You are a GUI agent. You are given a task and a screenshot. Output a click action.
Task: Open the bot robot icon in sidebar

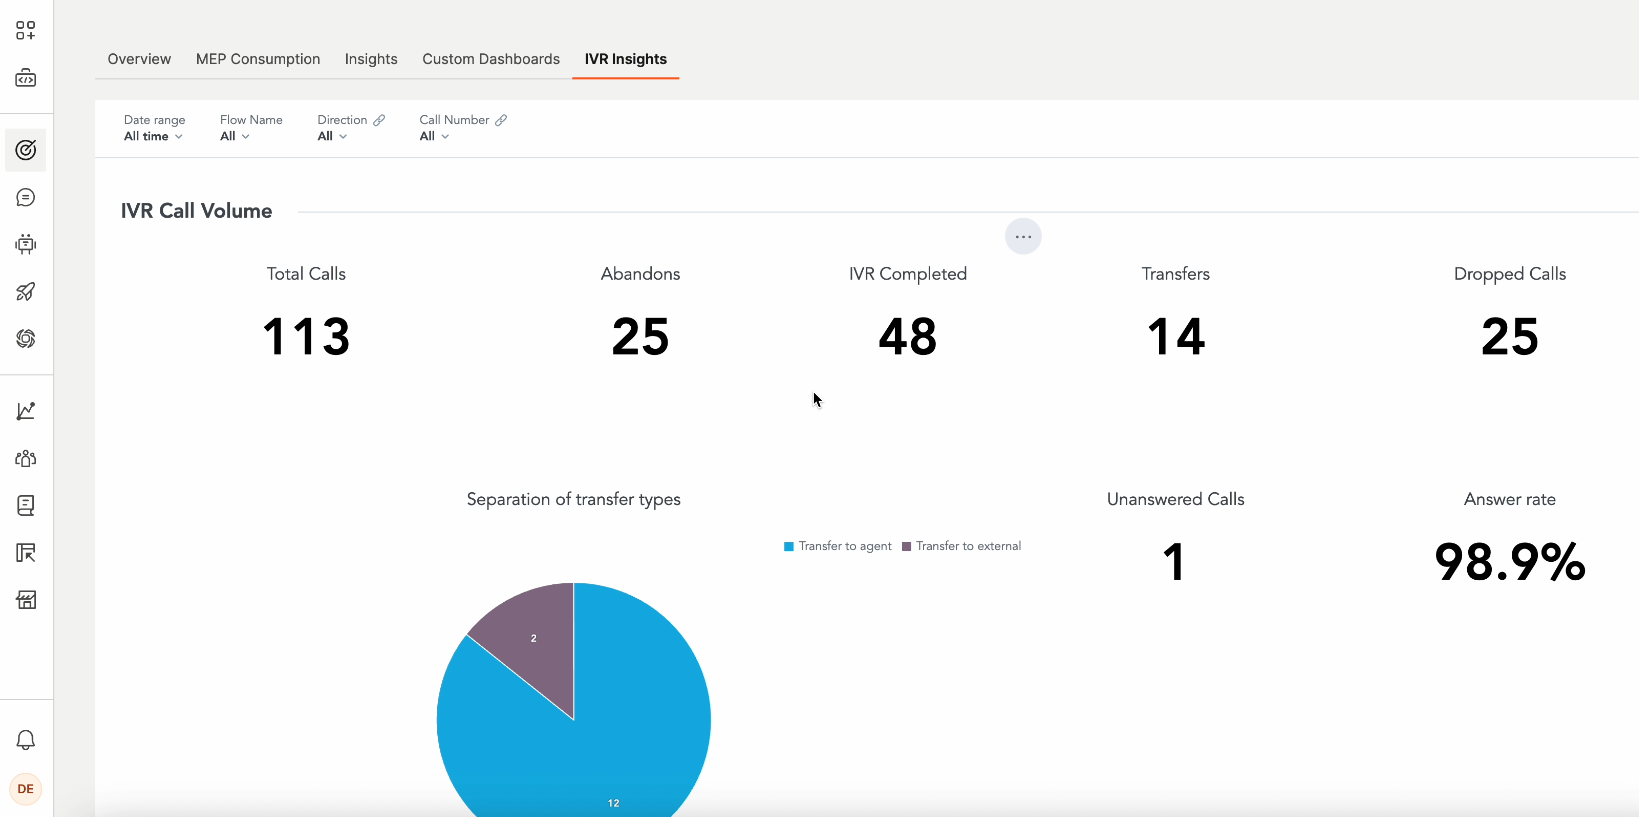click(x=26, y=244)
